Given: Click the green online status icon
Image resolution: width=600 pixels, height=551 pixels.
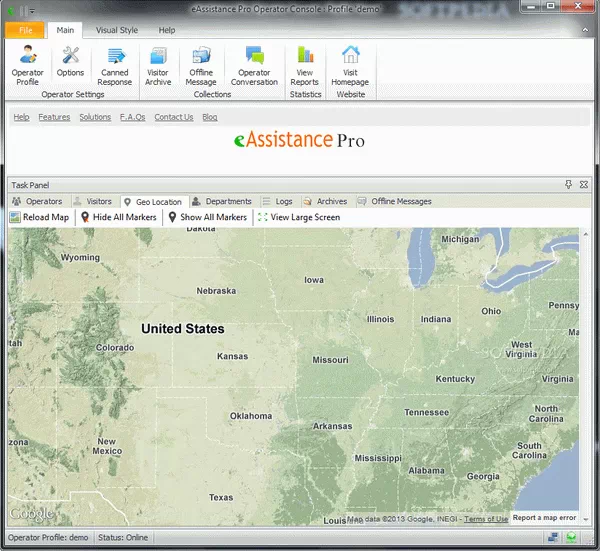Looking at the screenshot, I should click(x=571, y=537).
